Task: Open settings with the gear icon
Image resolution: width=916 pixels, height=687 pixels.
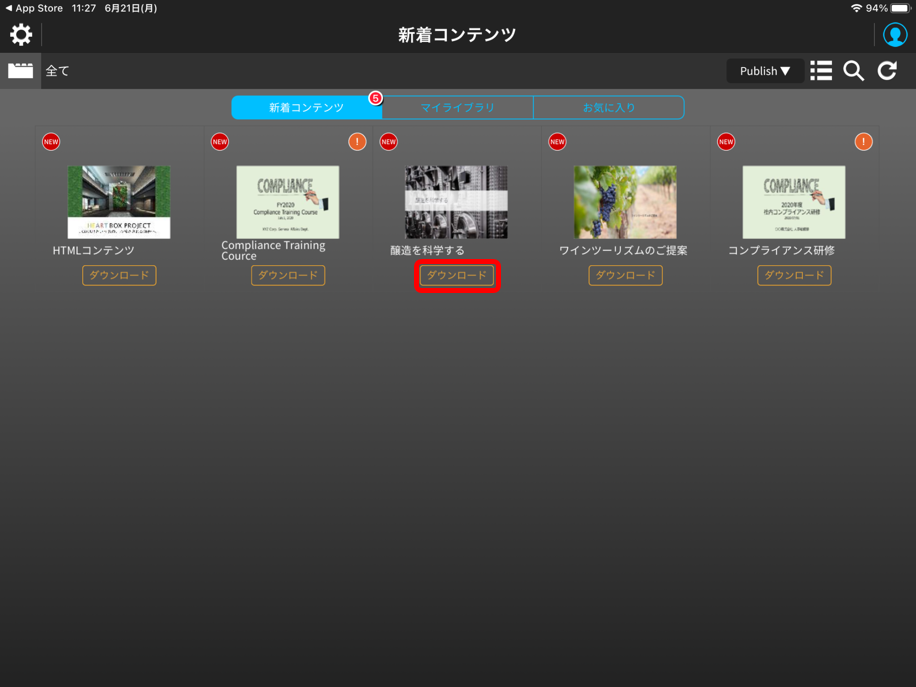Action: pyautogui.click(x=21, y=35)
